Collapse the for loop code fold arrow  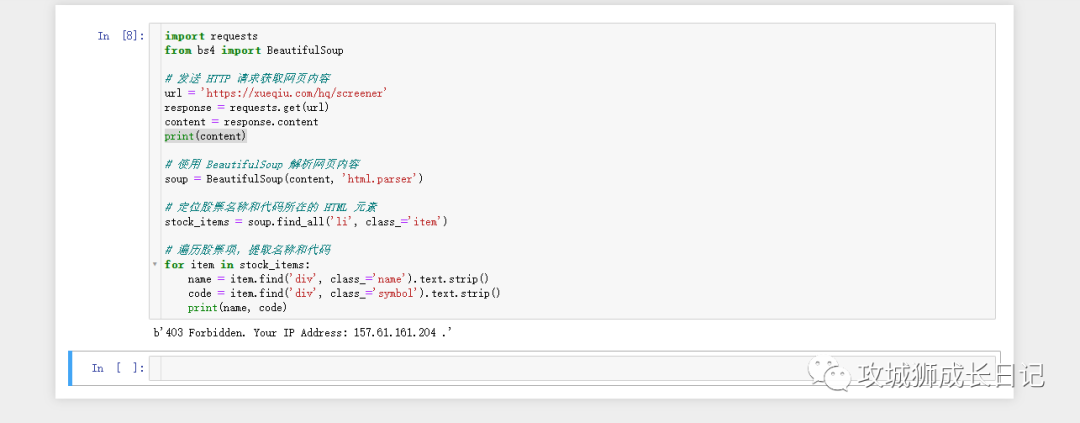tap(154, 265)
